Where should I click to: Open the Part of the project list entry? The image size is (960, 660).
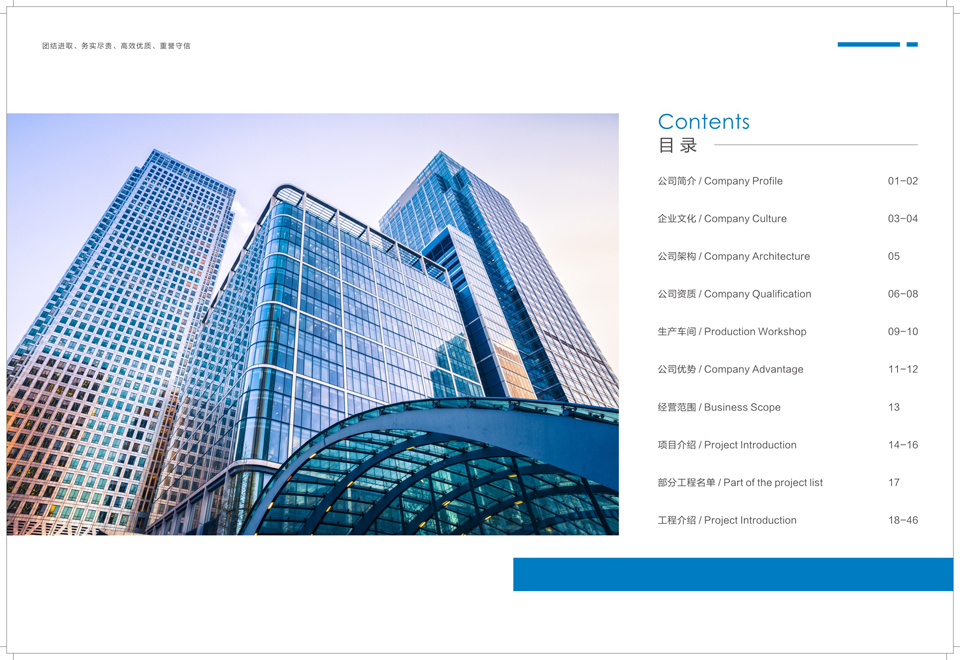[x=740, y=483]
